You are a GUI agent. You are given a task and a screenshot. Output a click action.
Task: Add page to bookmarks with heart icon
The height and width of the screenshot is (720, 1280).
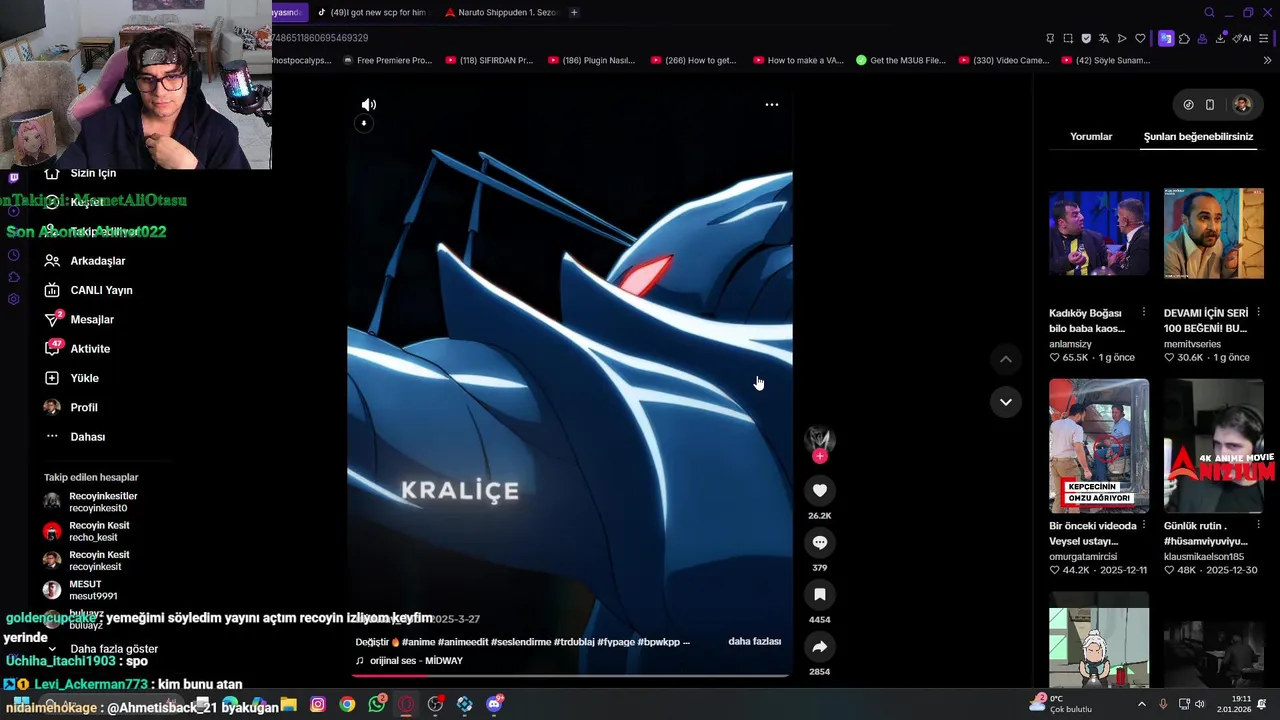pos(1140,38)
